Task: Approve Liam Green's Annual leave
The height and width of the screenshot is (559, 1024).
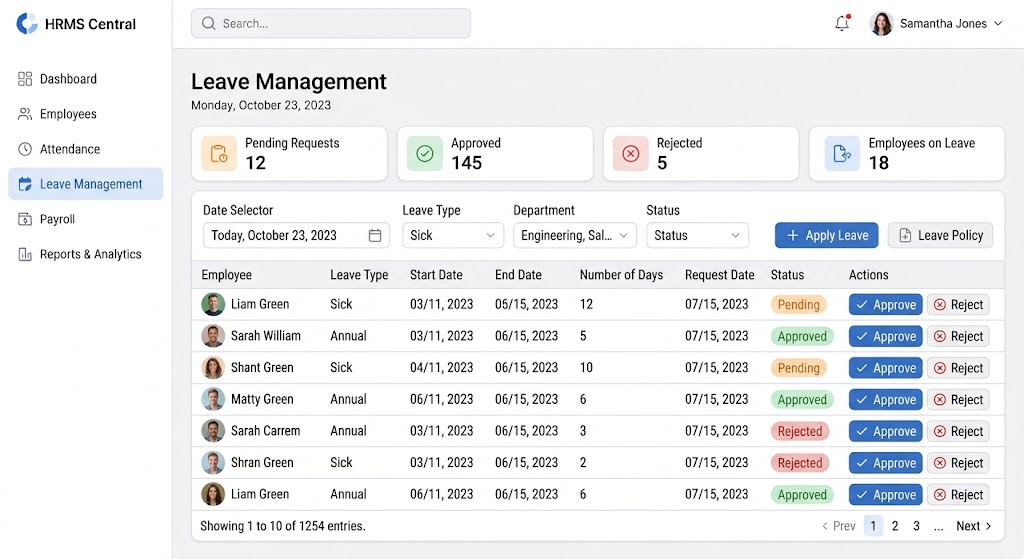Action: pyautogui.click(x=886, y=495)
